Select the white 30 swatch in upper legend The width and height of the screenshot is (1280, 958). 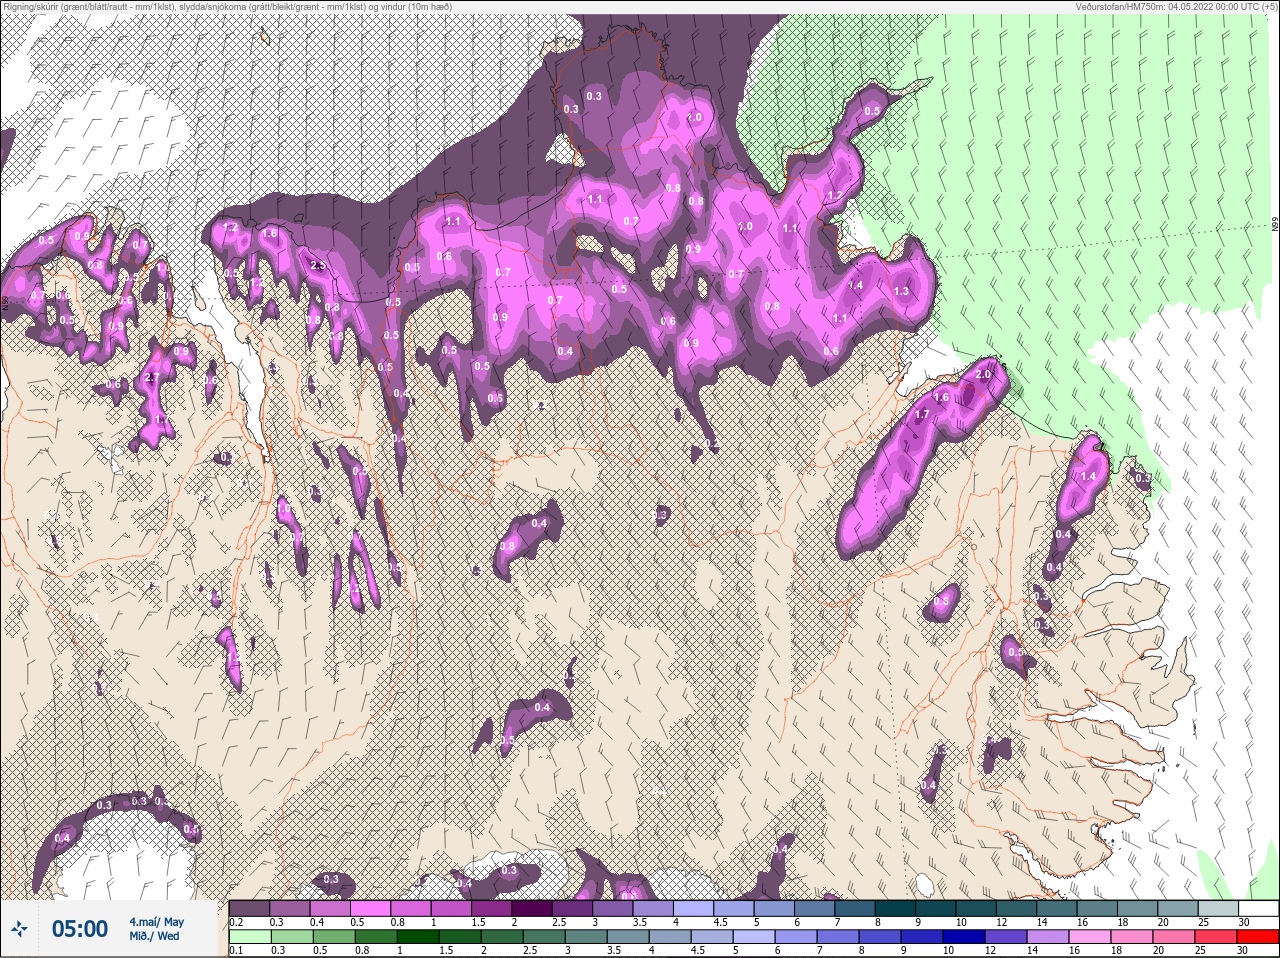1259,908
